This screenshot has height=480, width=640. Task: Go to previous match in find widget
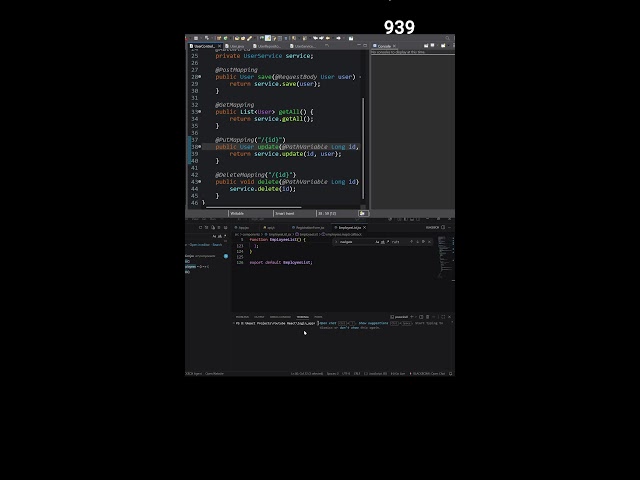click(x=411, y=242)
